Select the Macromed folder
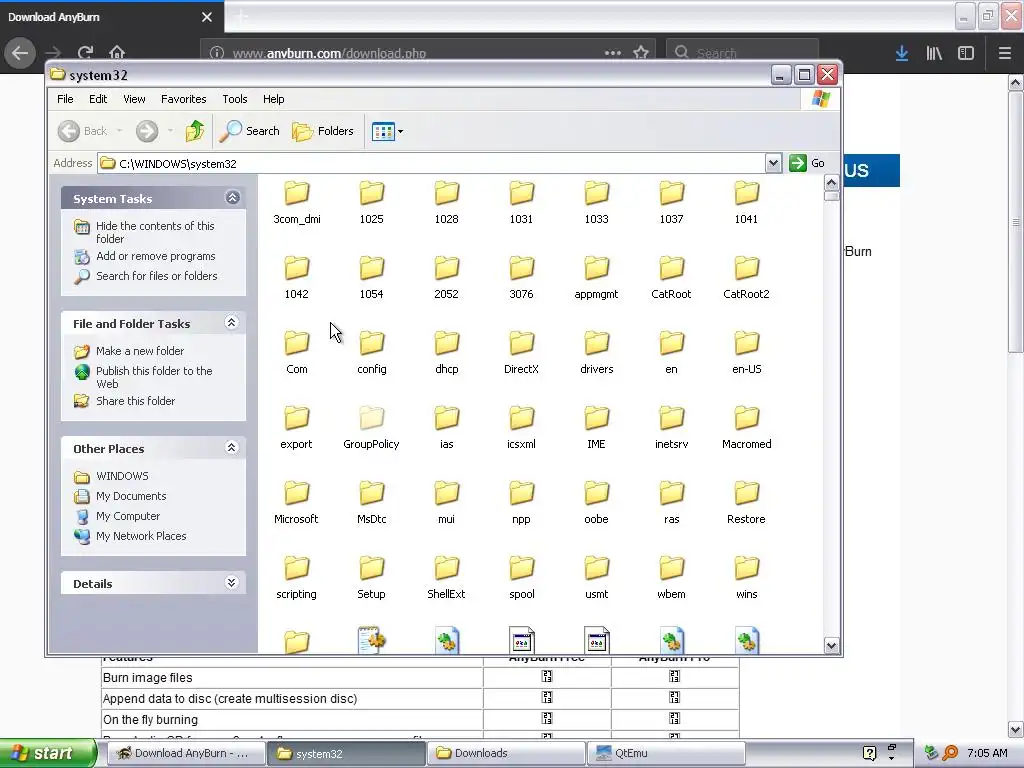This screenshot has width=1024, height=768. [x=746, y=428]
